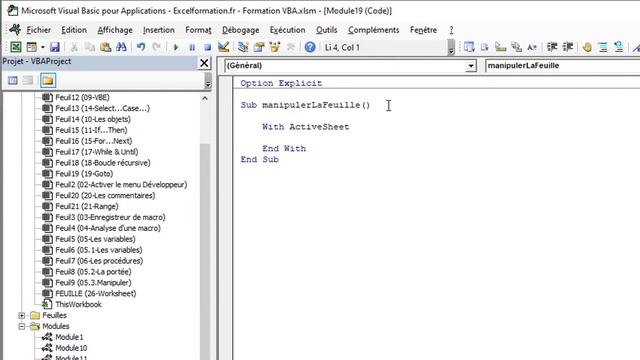The height and width of the screenshot is (360, 640).
Task: Open Project Explorer toolbar icon
Action: coord(243,47)
